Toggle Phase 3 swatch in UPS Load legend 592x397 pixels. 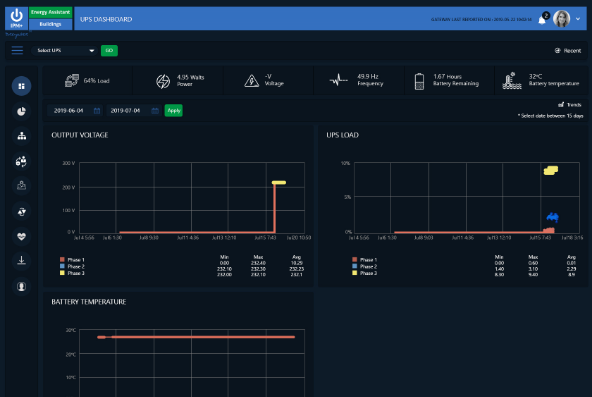[x=354, y=272]
